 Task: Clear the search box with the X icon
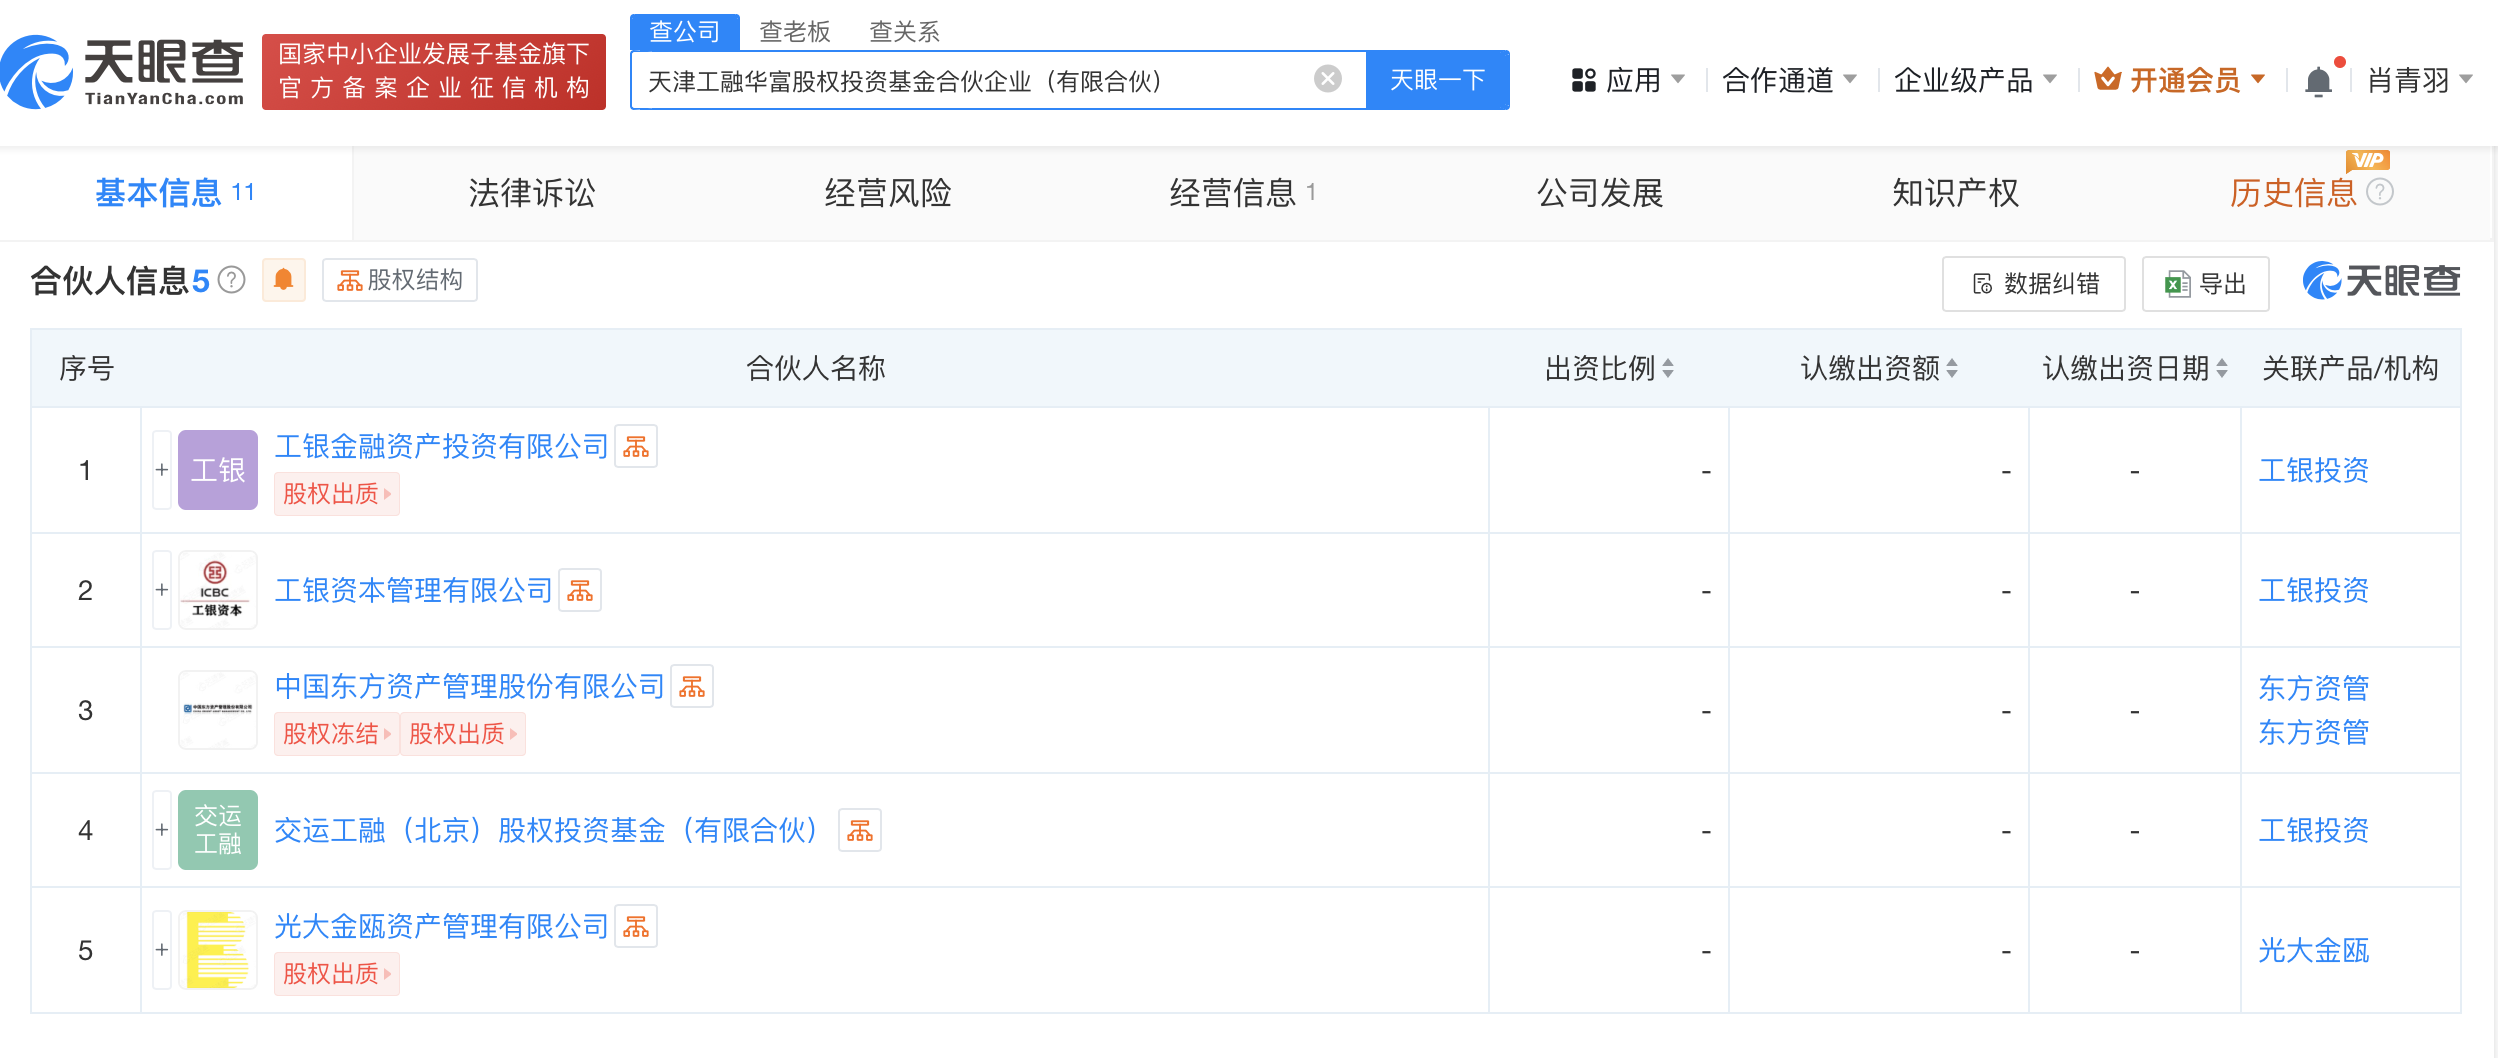[1327, 80]
